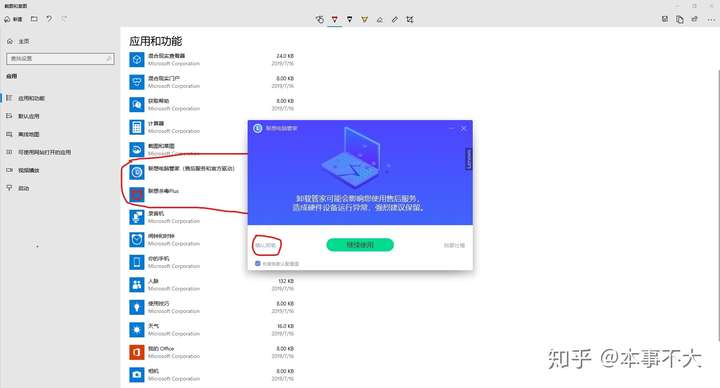Save the snip with the save icon
Screen dimensions: 720x388
point(664,19)
